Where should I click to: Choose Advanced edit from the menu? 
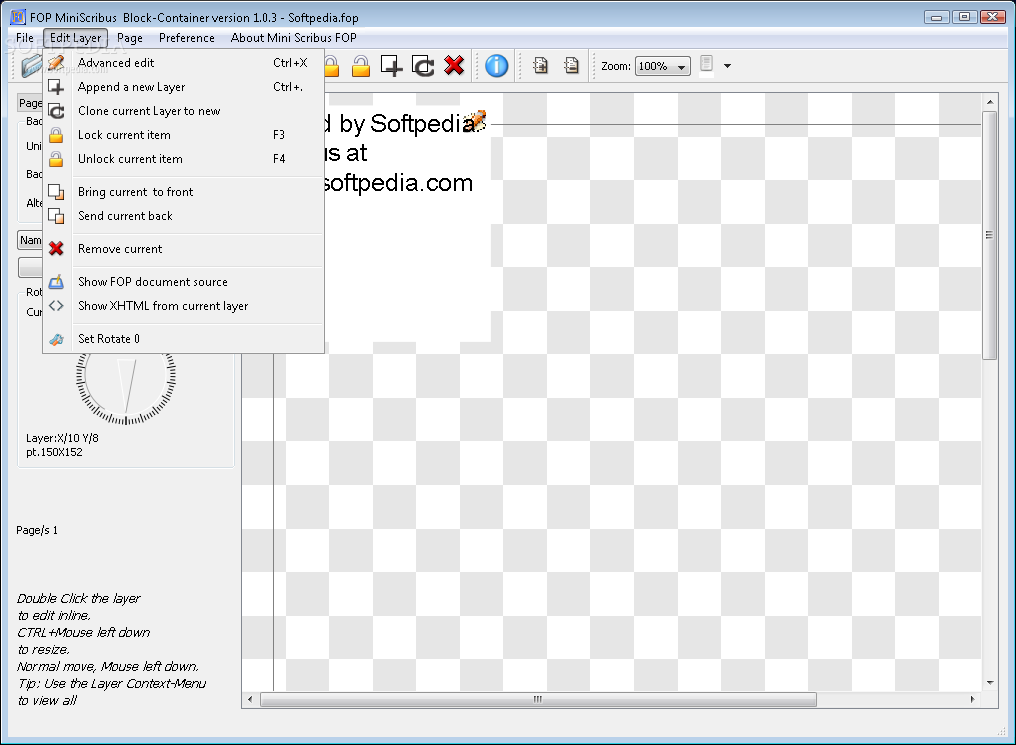183,63
